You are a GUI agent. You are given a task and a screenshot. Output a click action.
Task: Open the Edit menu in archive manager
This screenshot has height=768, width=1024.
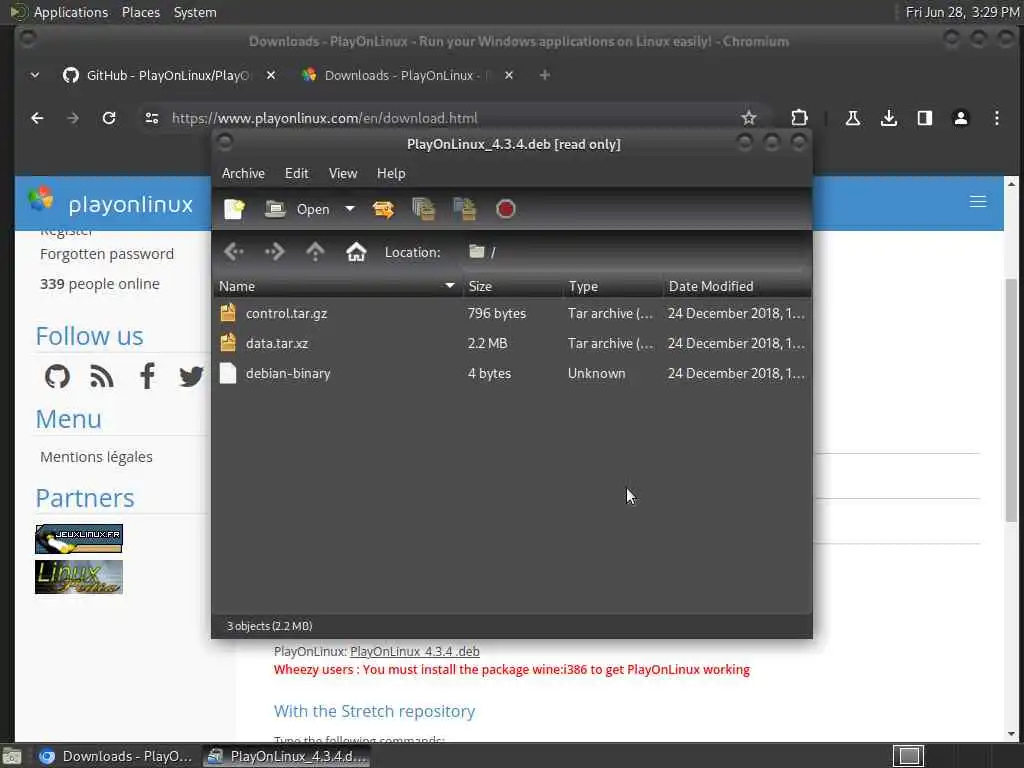[x=296, y=173]
